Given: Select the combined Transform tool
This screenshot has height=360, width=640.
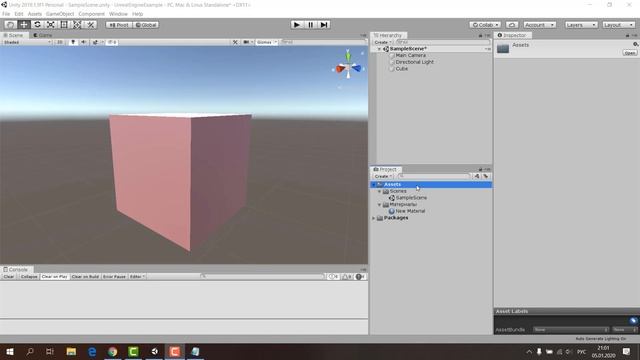Looking at the screenshot, I should pyautogui.click(x=77, y=25).
